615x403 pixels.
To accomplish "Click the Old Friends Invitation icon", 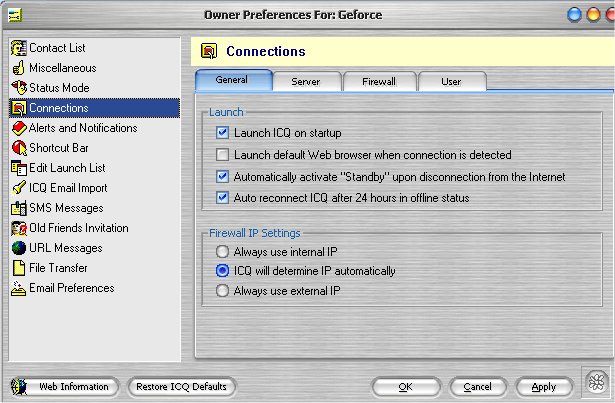I will click(18, 228).
